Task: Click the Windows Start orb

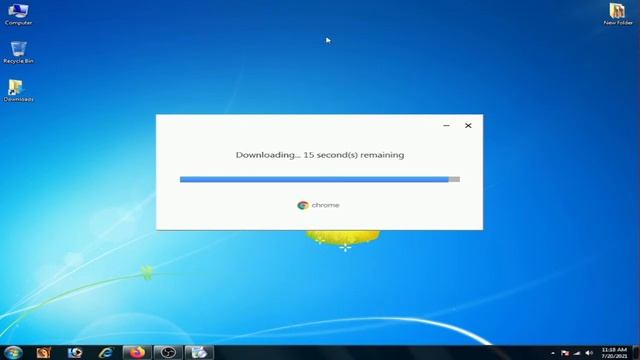Action: click(13, 353)
